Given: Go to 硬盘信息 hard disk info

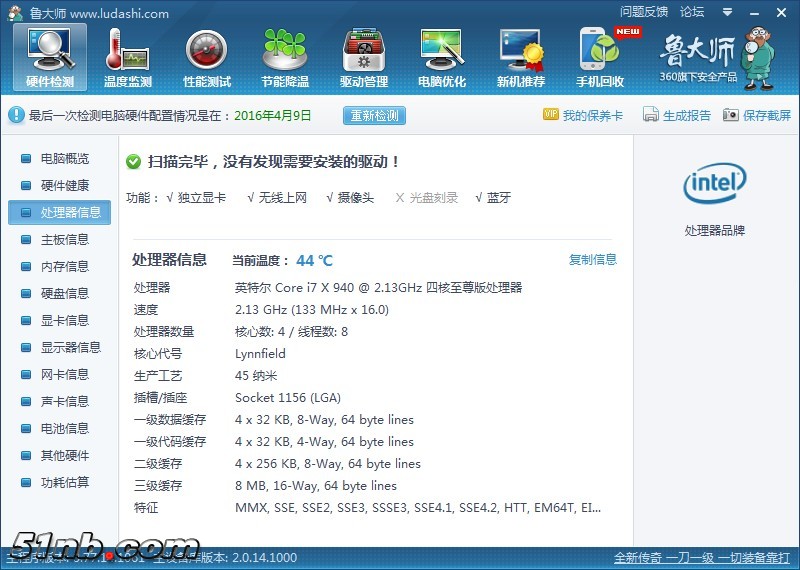Looking at the screenshot, I should [64, 294].
